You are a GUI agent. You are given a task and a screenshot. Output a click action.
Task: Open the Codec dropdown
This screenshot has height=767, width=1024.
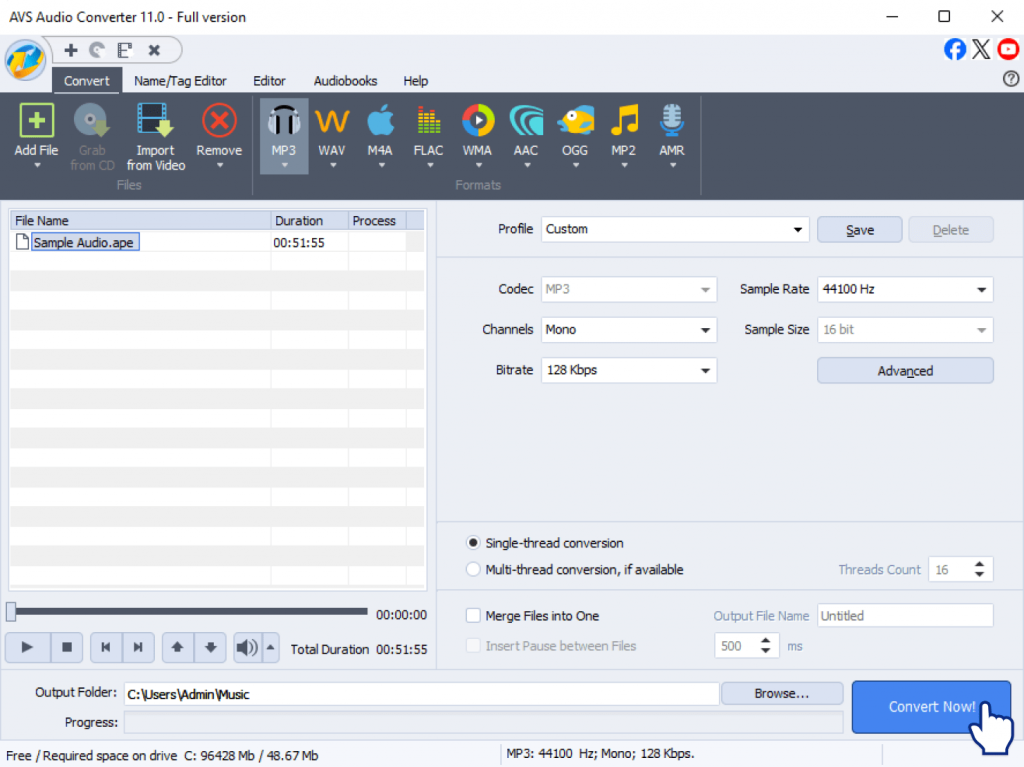628,289
